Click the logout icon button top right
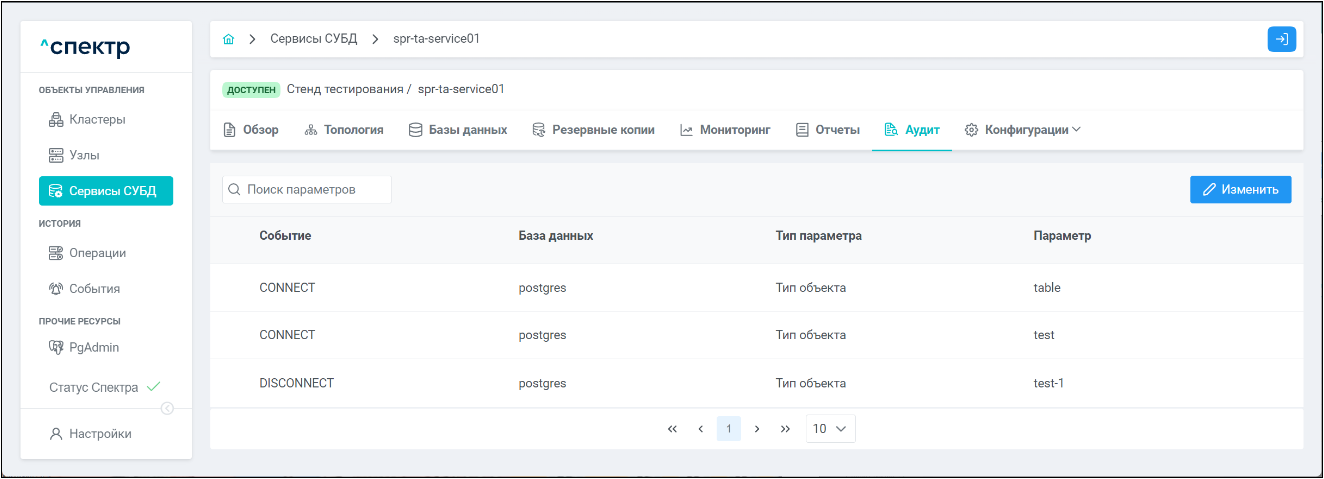The image size is (1324, 479). click(x=1281, y=39)
